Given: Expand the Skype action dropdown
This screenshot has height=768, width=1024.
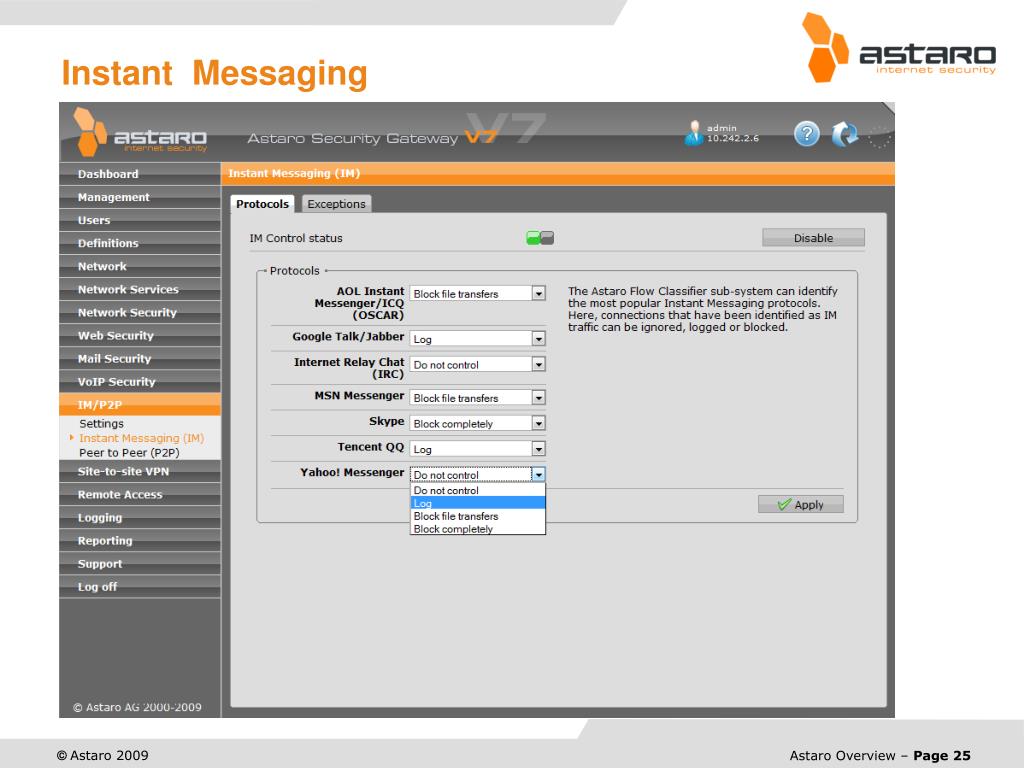Looking at the screenshot, I should (477, 423).
